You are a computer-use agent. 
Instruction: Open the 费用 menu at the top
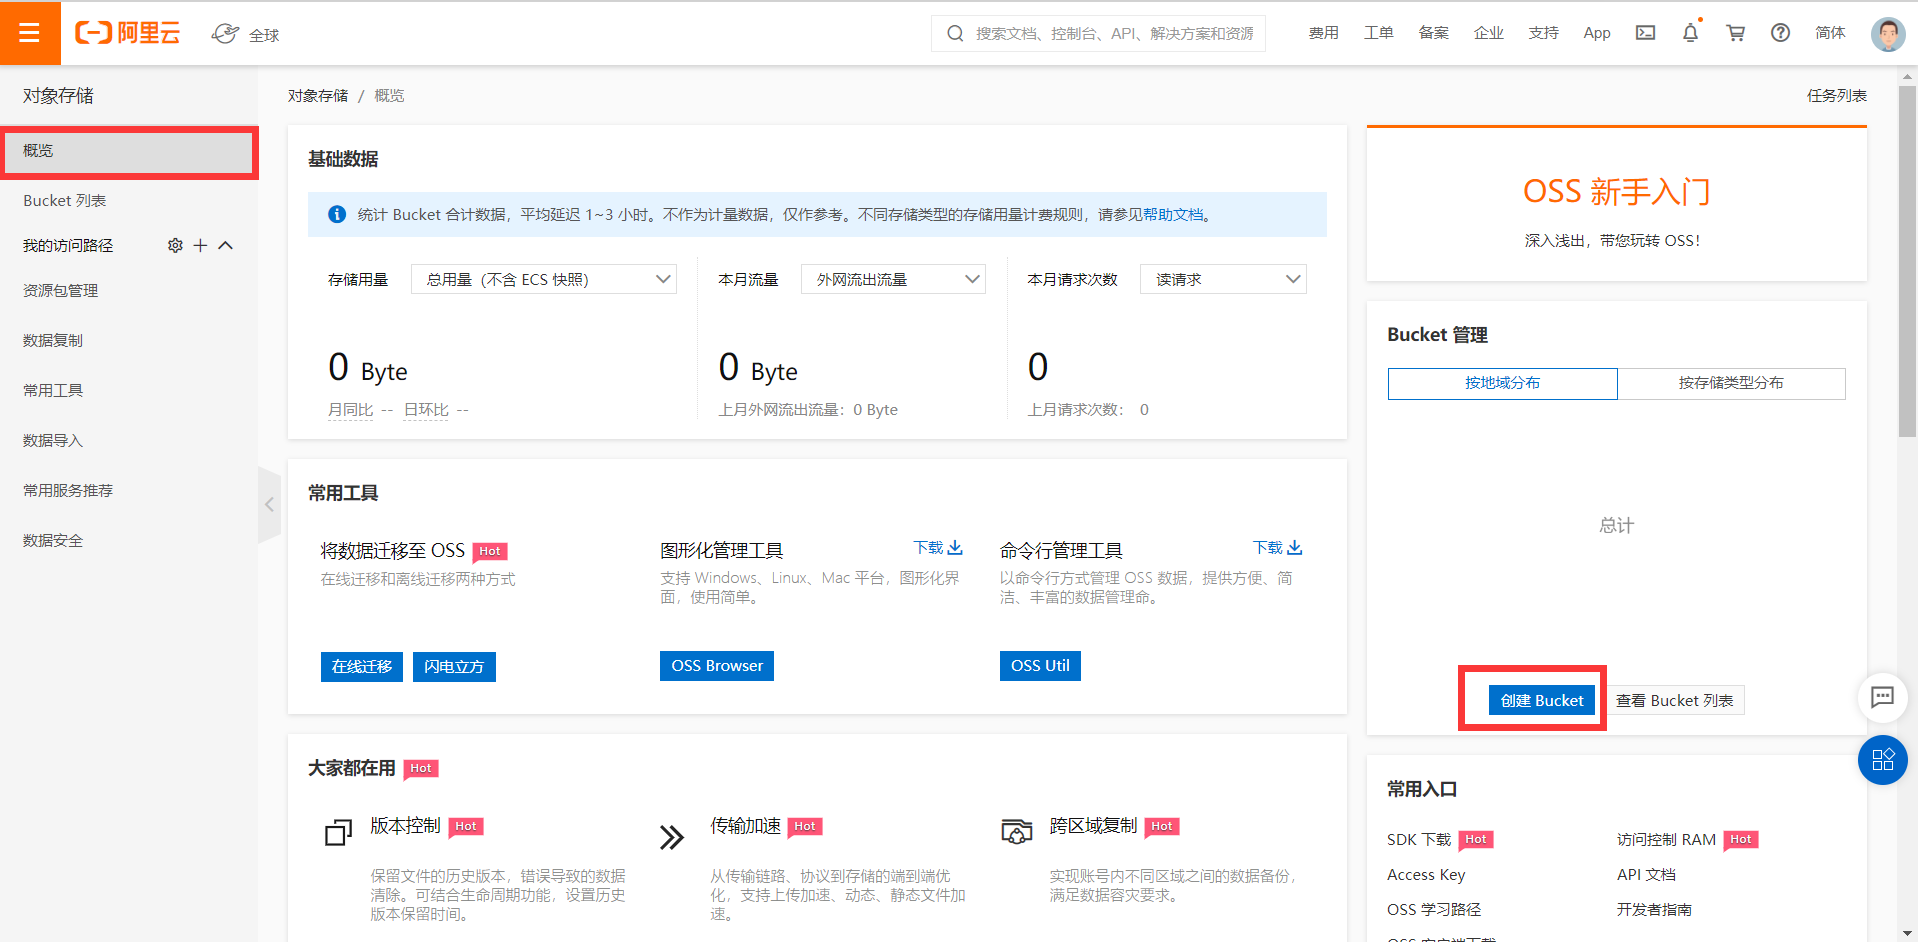point(1322,32)
